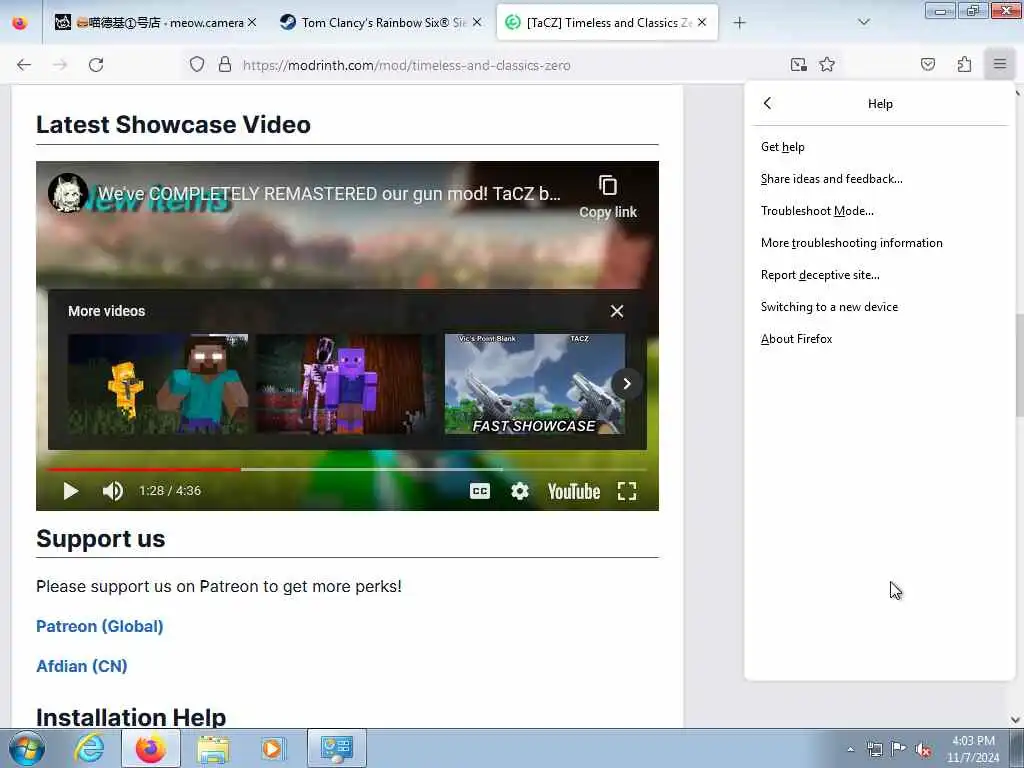Show next suggested videos with arrow
This screenshot has width=1024, height=768.
coord(627,383)
